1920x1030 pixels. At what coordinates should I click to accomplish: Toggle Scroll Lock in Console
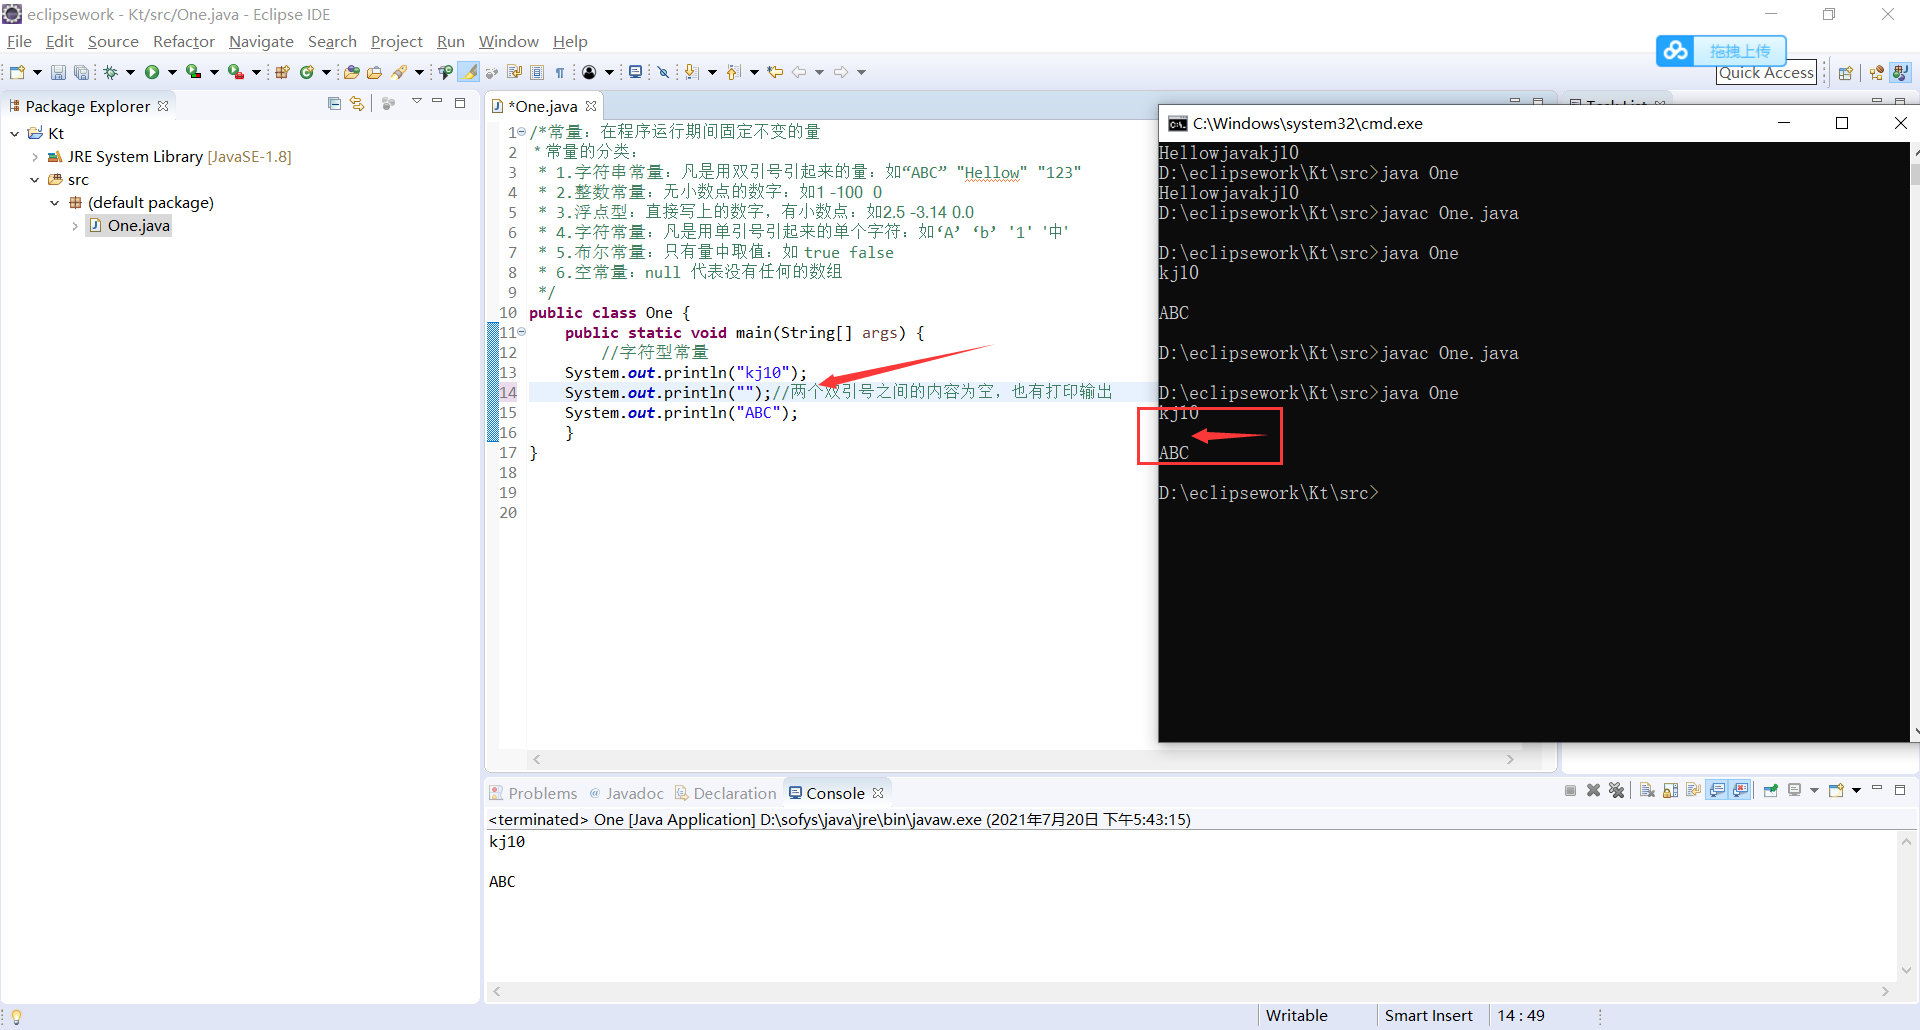(x=1671, y=790)
